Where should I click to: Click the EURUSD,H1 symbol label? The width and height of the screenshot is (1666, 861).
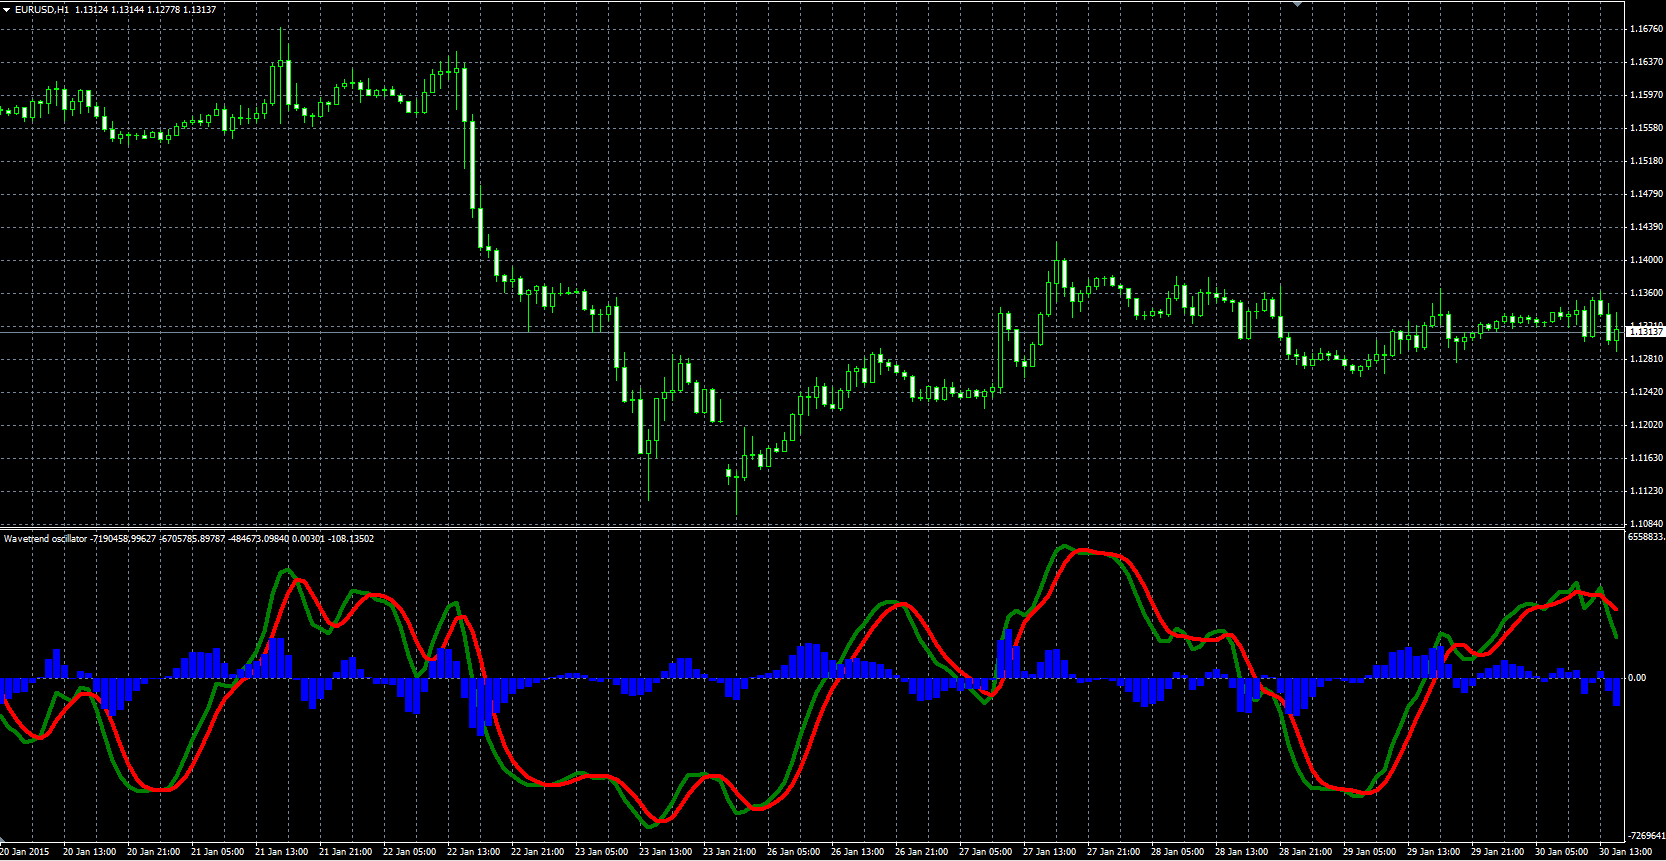click(42, 9)
